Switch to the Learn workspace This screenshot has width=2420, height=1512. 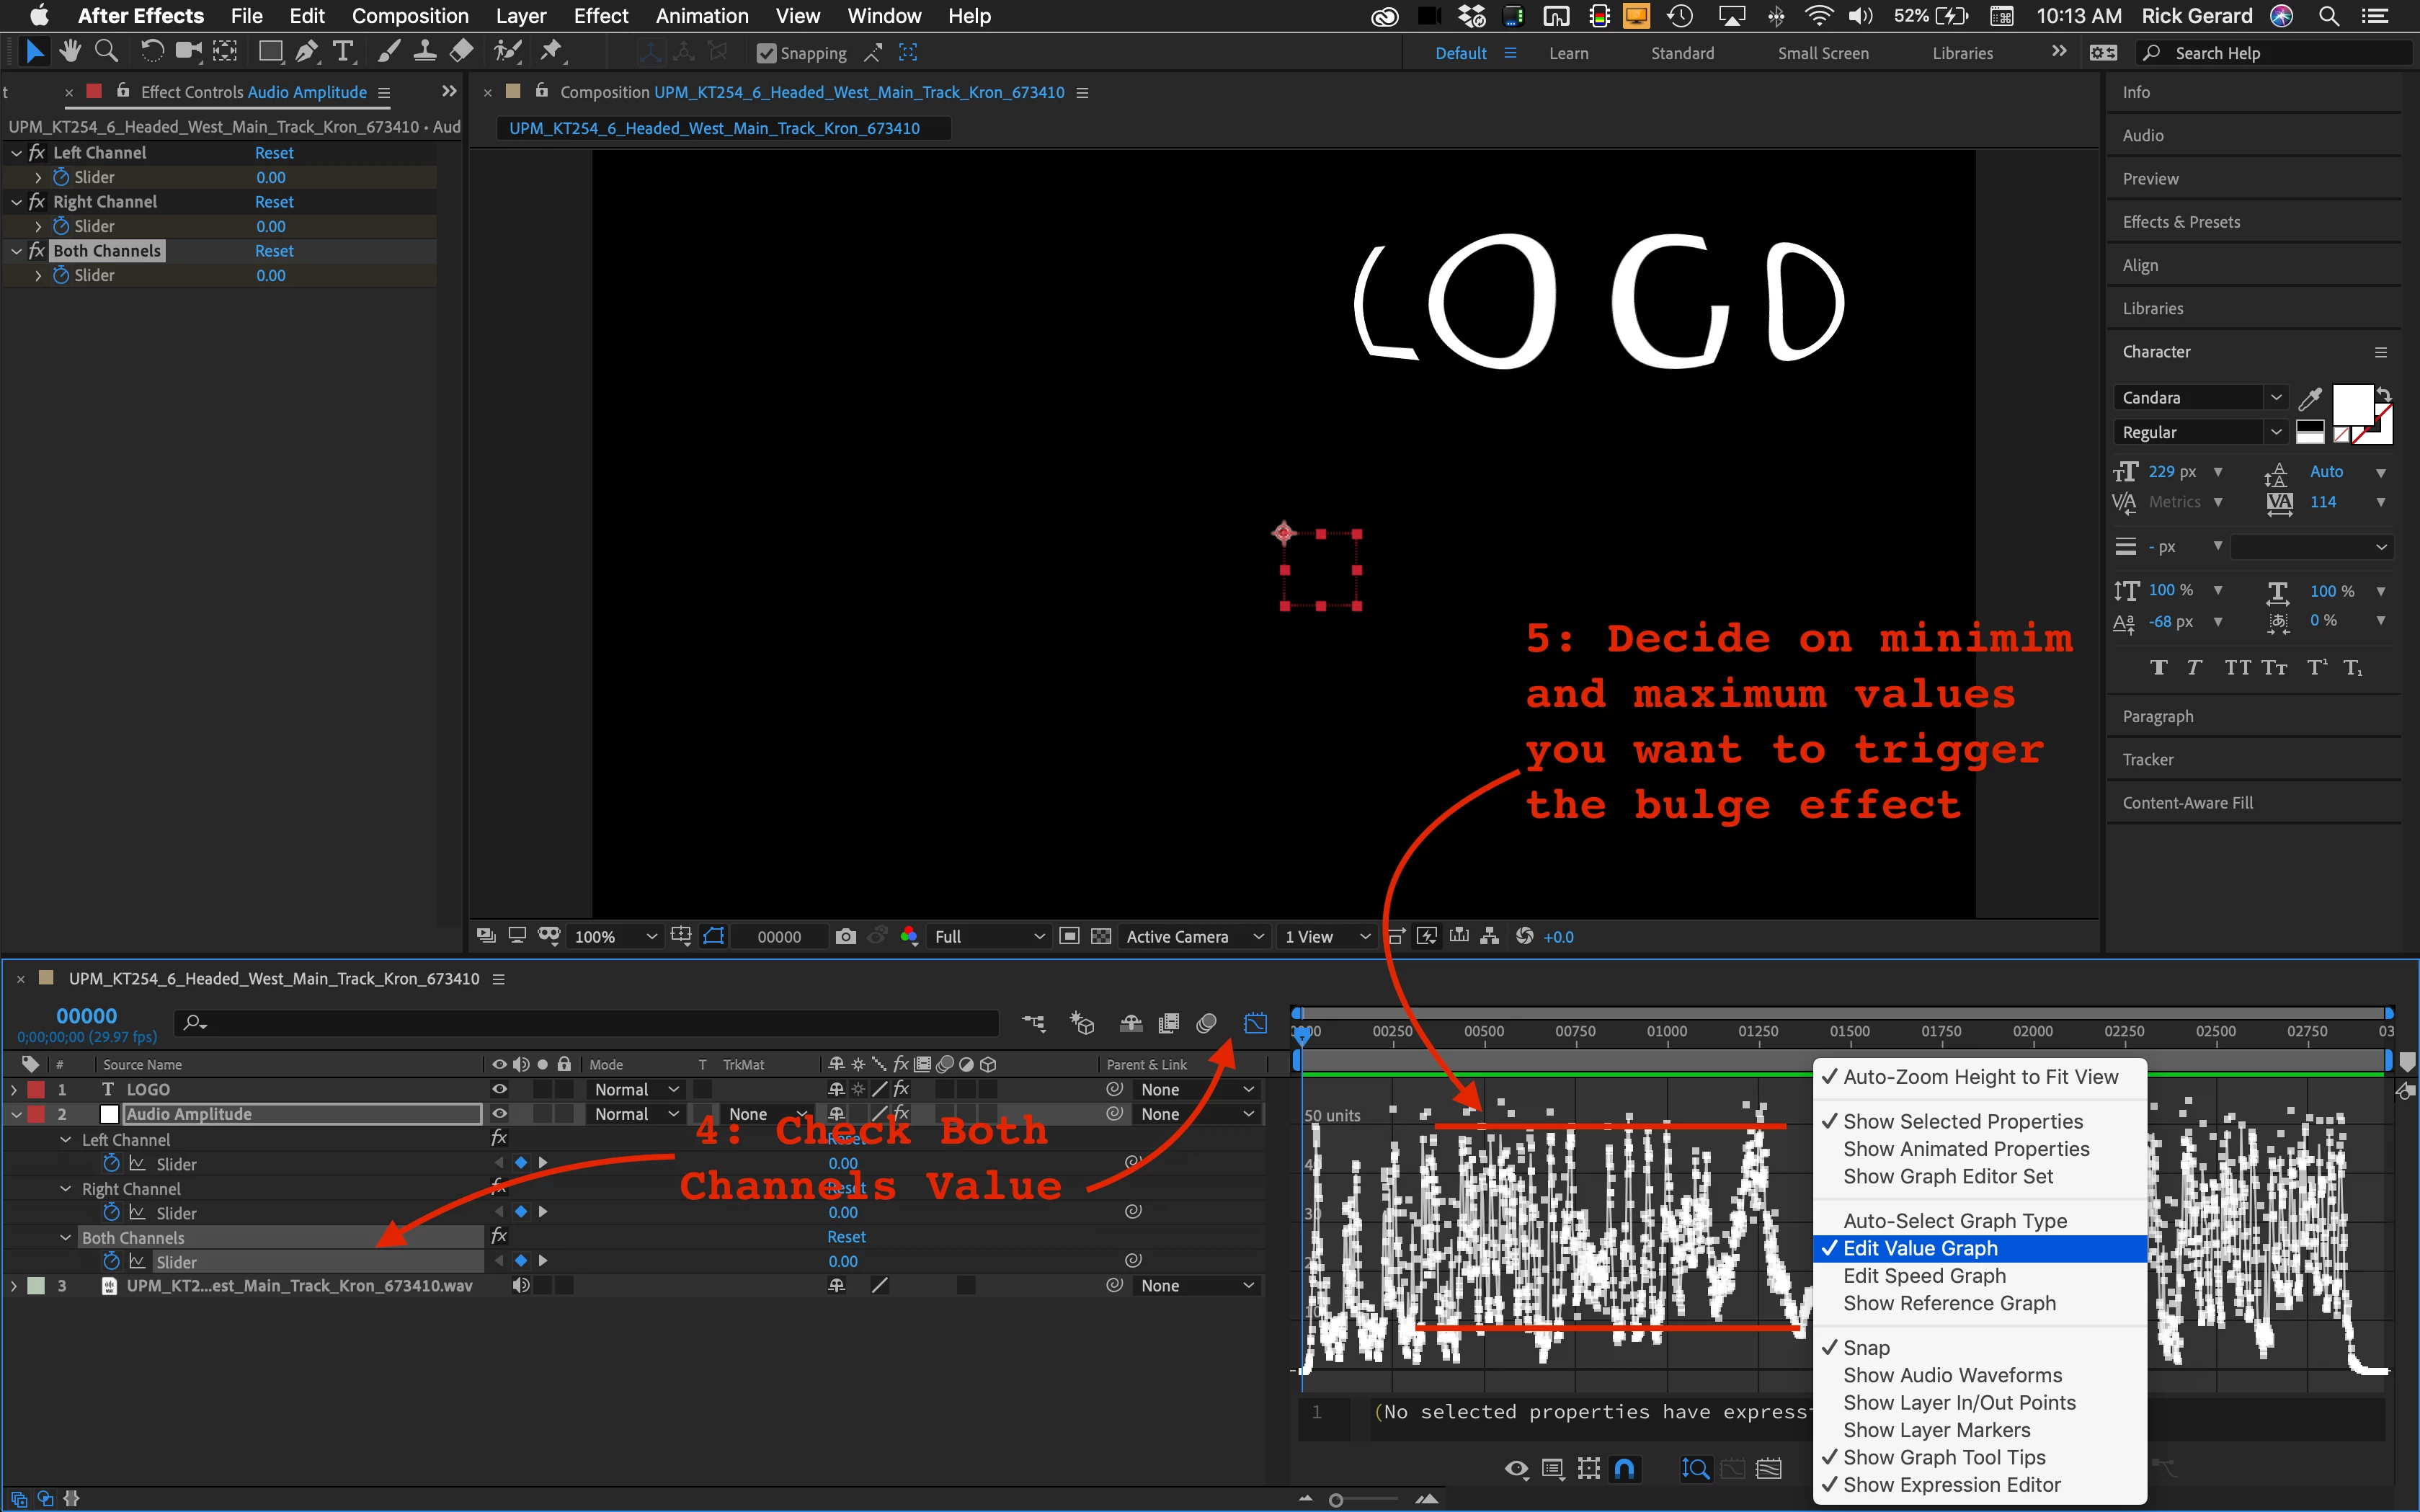click(1568, 53)
